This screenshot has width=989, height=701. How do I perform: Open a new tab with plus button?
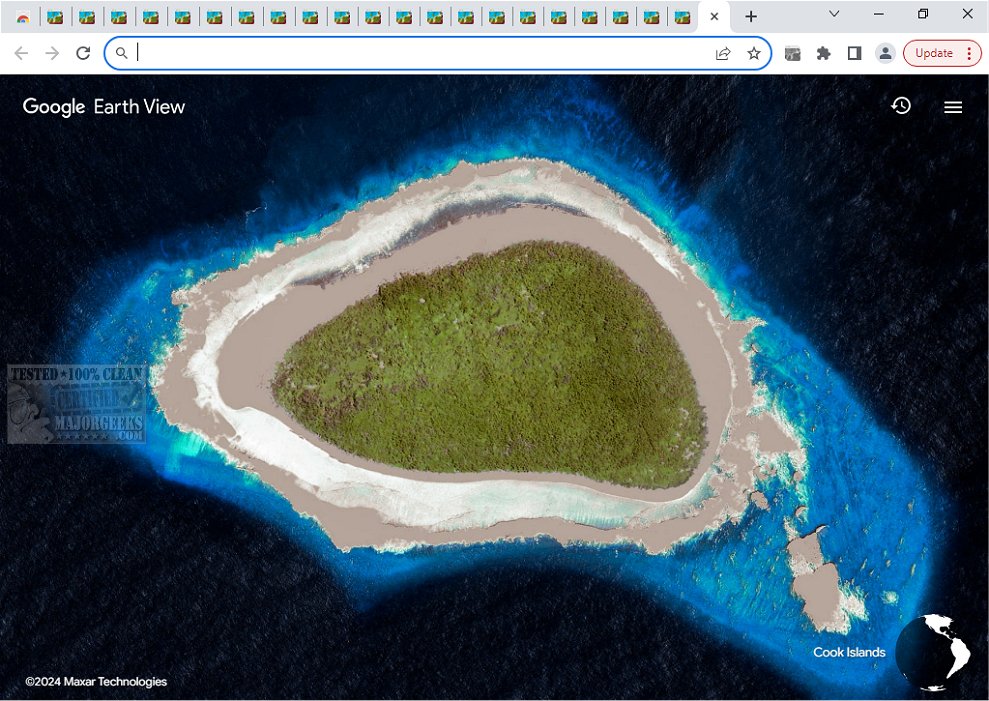pos(751,17)
